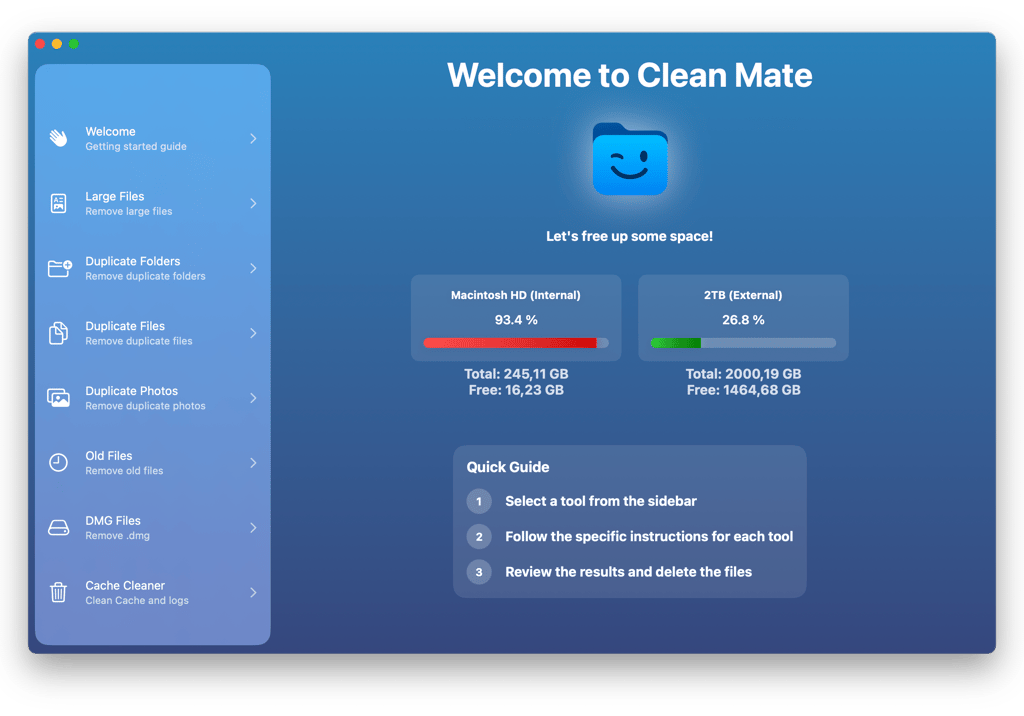Click the red Macintosh HD usage bar
Screen dimensions: 1024x716
[x=516, y=343]
